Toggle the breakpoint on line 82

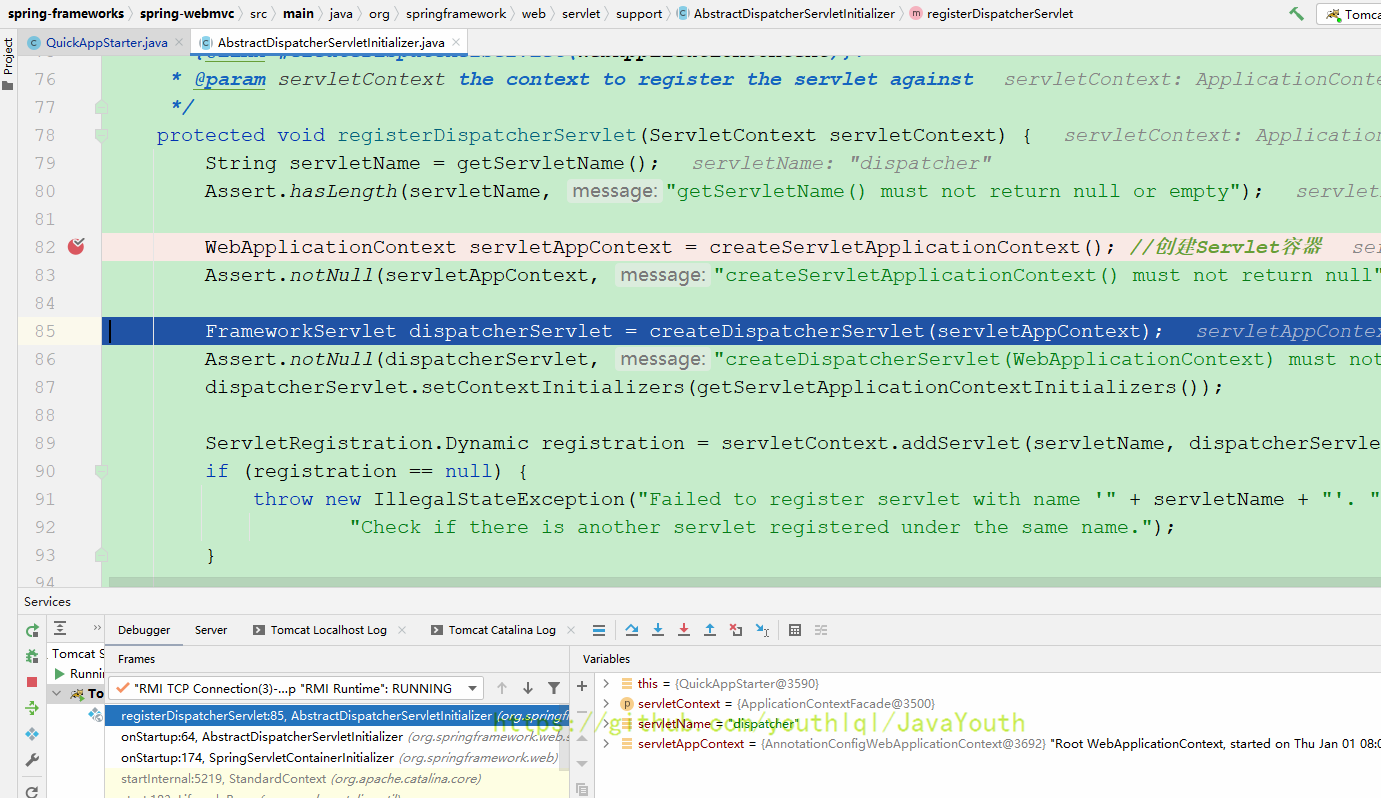click(76, 247)
